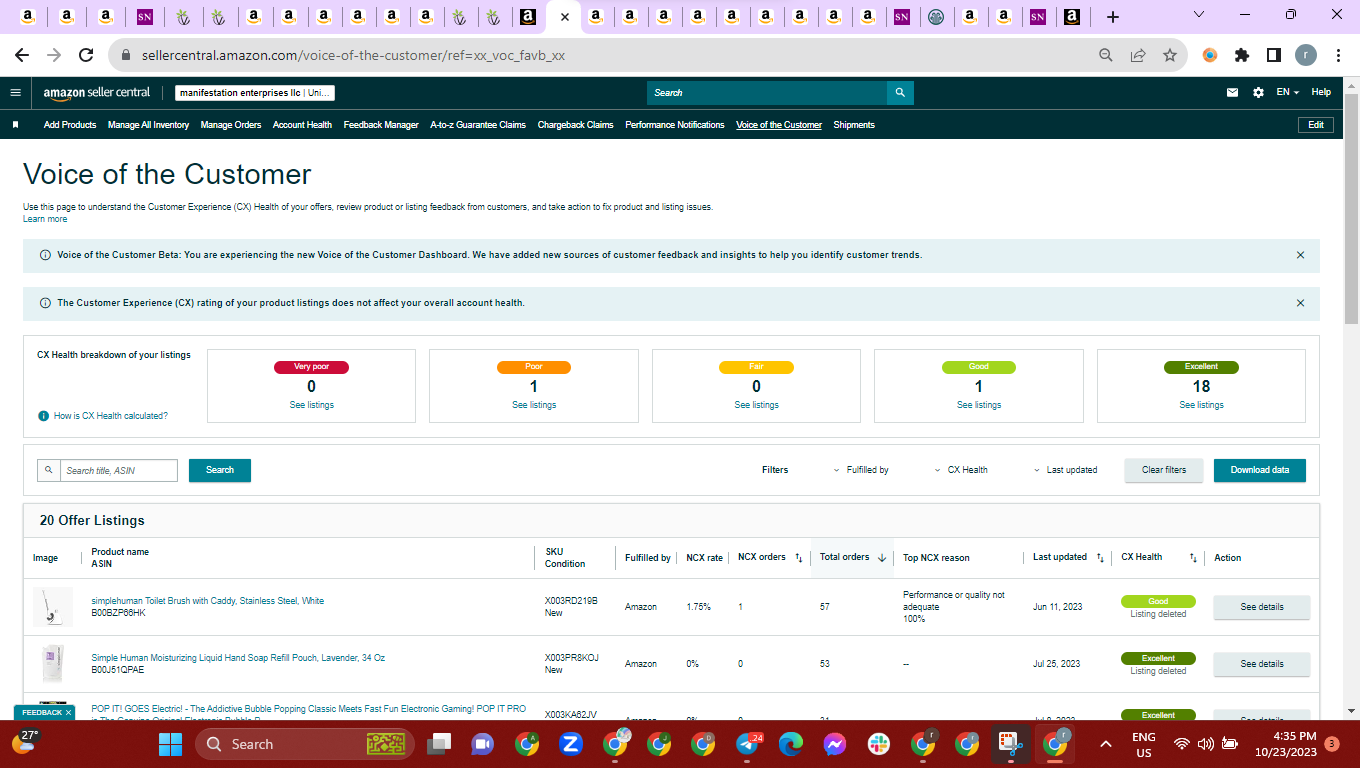Click the magnifier button beside the header search

pyautogui.click(x=900, y=93)
